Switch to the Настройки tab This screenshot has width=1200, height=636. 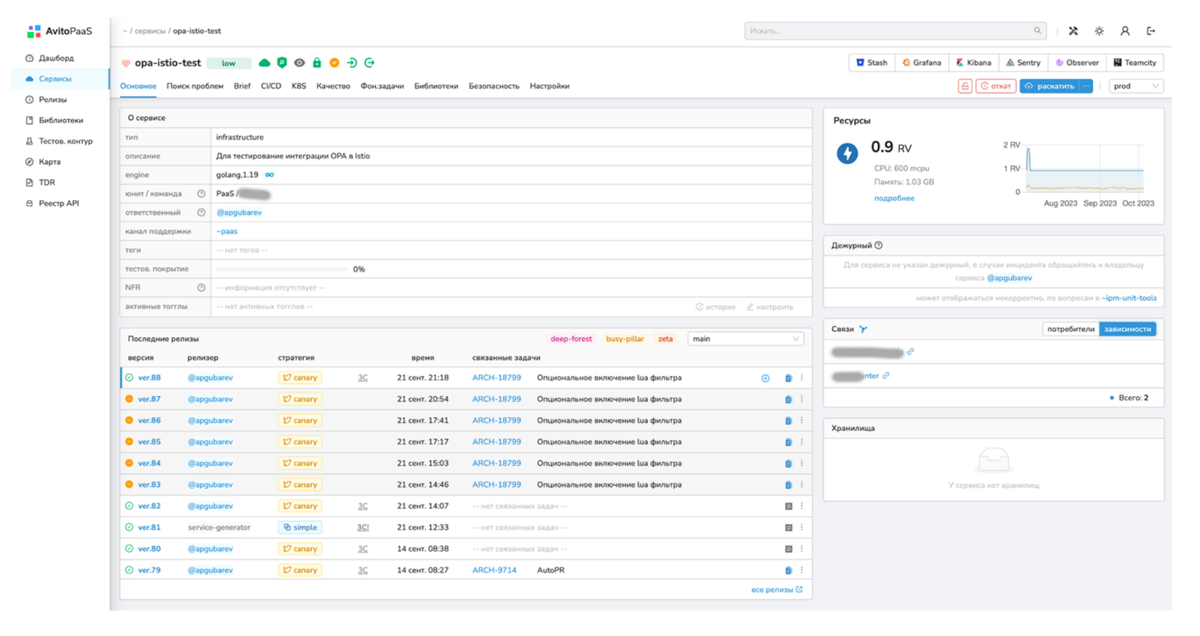point(549,86)
